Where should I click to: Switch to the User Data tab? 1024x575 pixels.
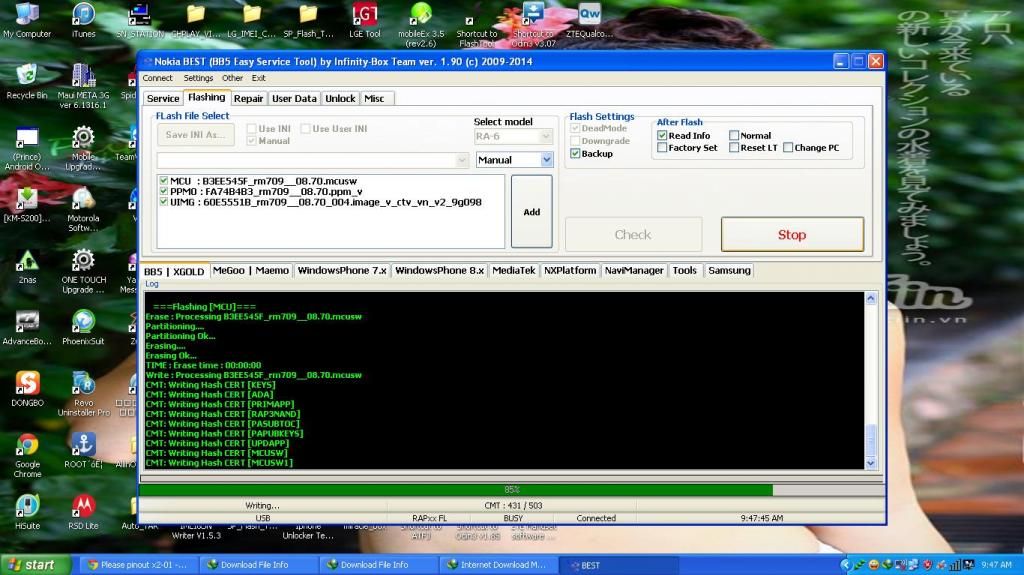click(294, 98)
